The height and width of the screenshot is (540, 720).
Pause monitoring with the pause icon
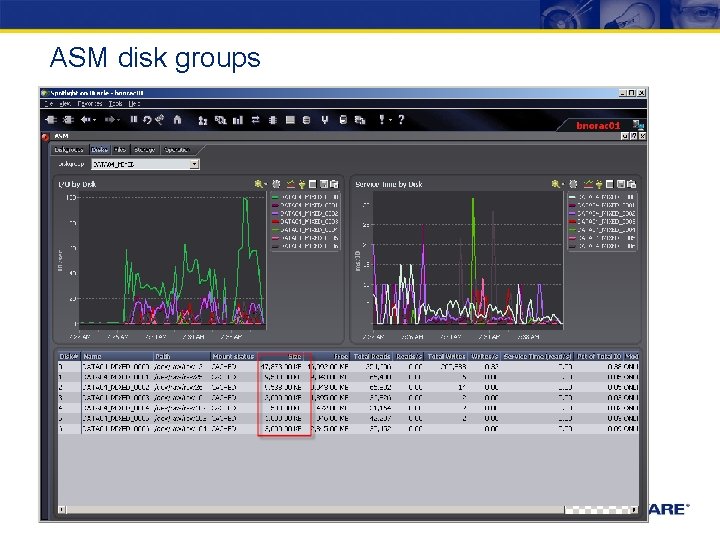tap(134, 120)
